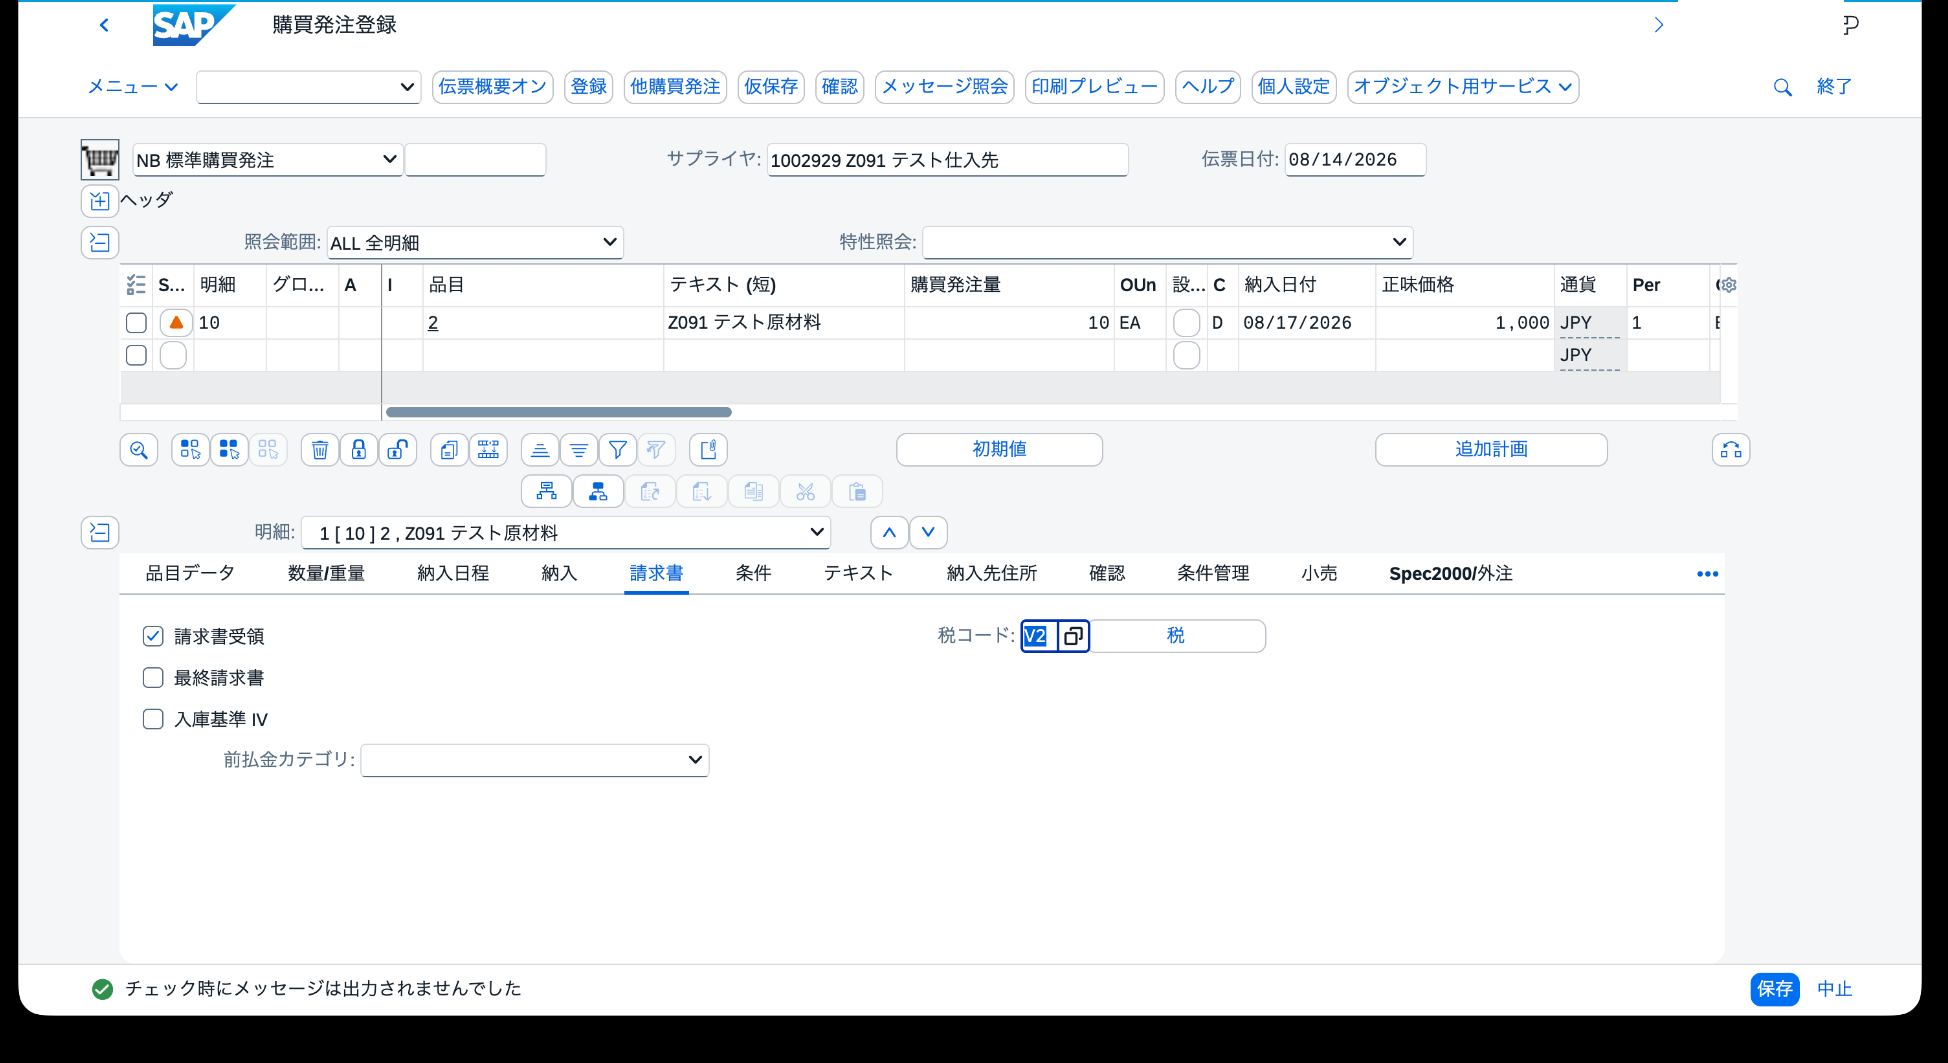
Task: Open メニュー dropdown
Action: point(133,87)
